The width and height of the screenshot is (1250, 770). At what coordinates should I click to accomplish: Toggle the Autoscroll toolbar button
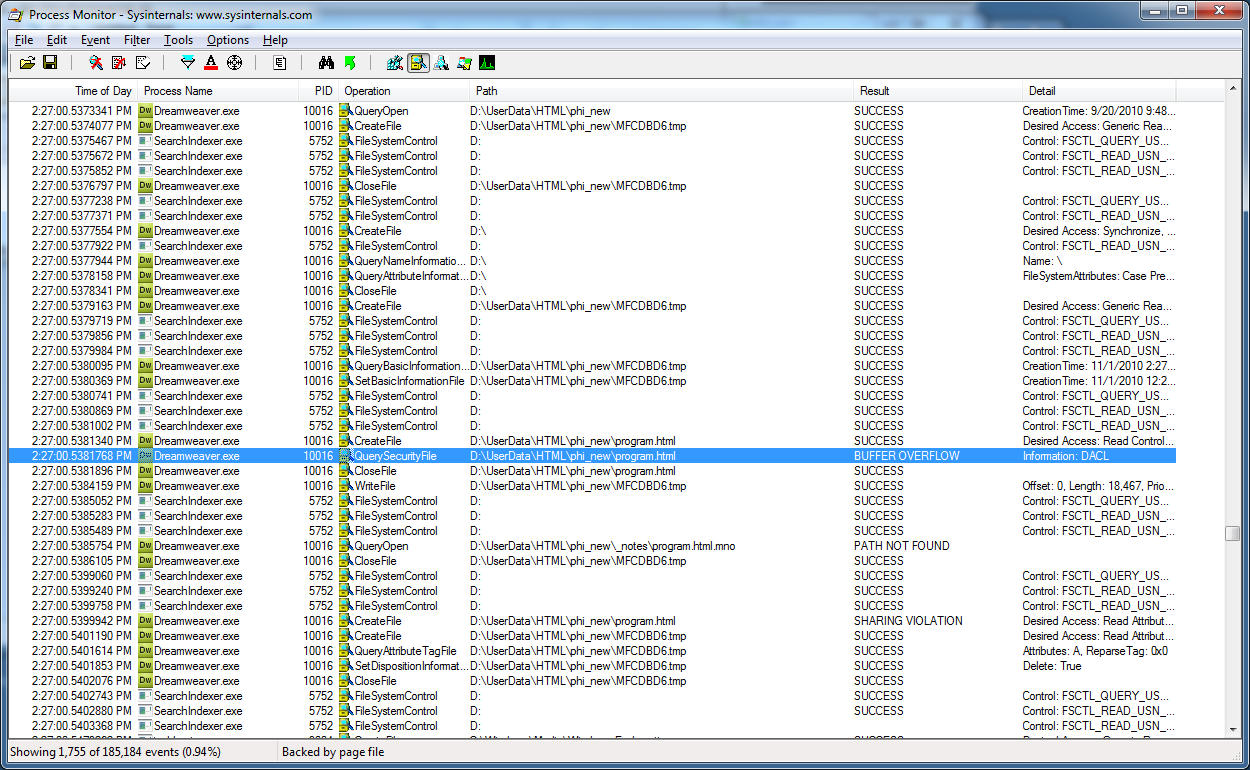[x=119, y=63]
